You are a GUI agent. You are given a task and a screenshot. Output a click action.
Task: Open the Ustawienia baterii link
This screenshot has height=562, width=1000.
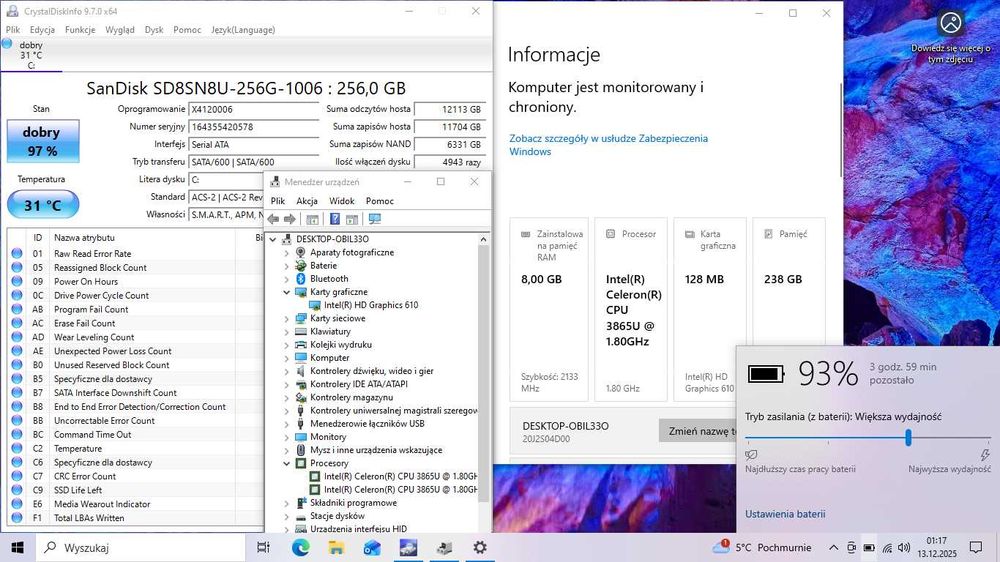click(785, 514)
